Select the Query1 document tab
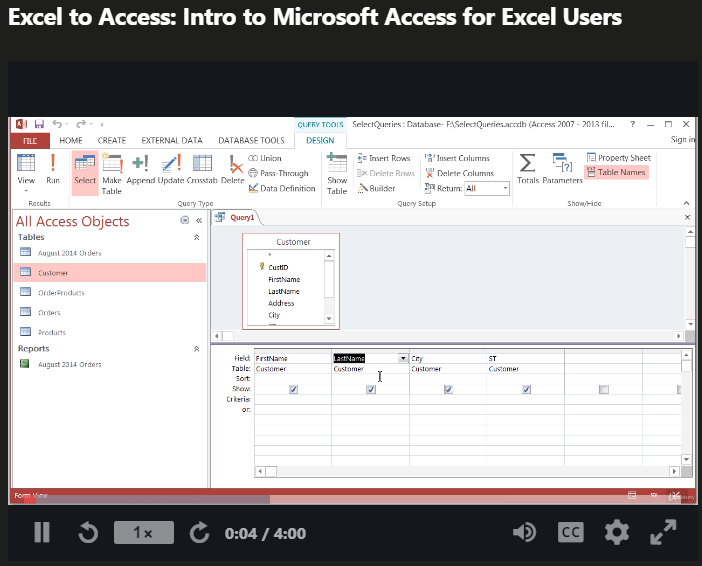The height and width of the screenshot is (566, 702). [x=236, y=218]
